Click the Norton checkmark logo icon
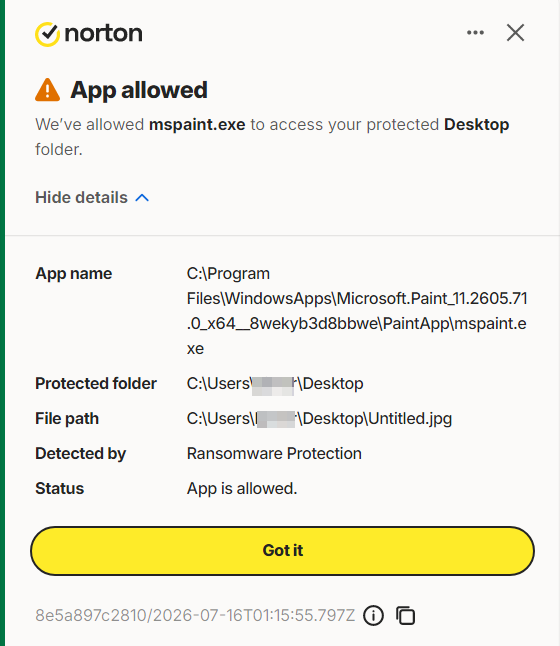Image resolution: width=560 pixels, height=646 pixels. click(x=47, y=34)
